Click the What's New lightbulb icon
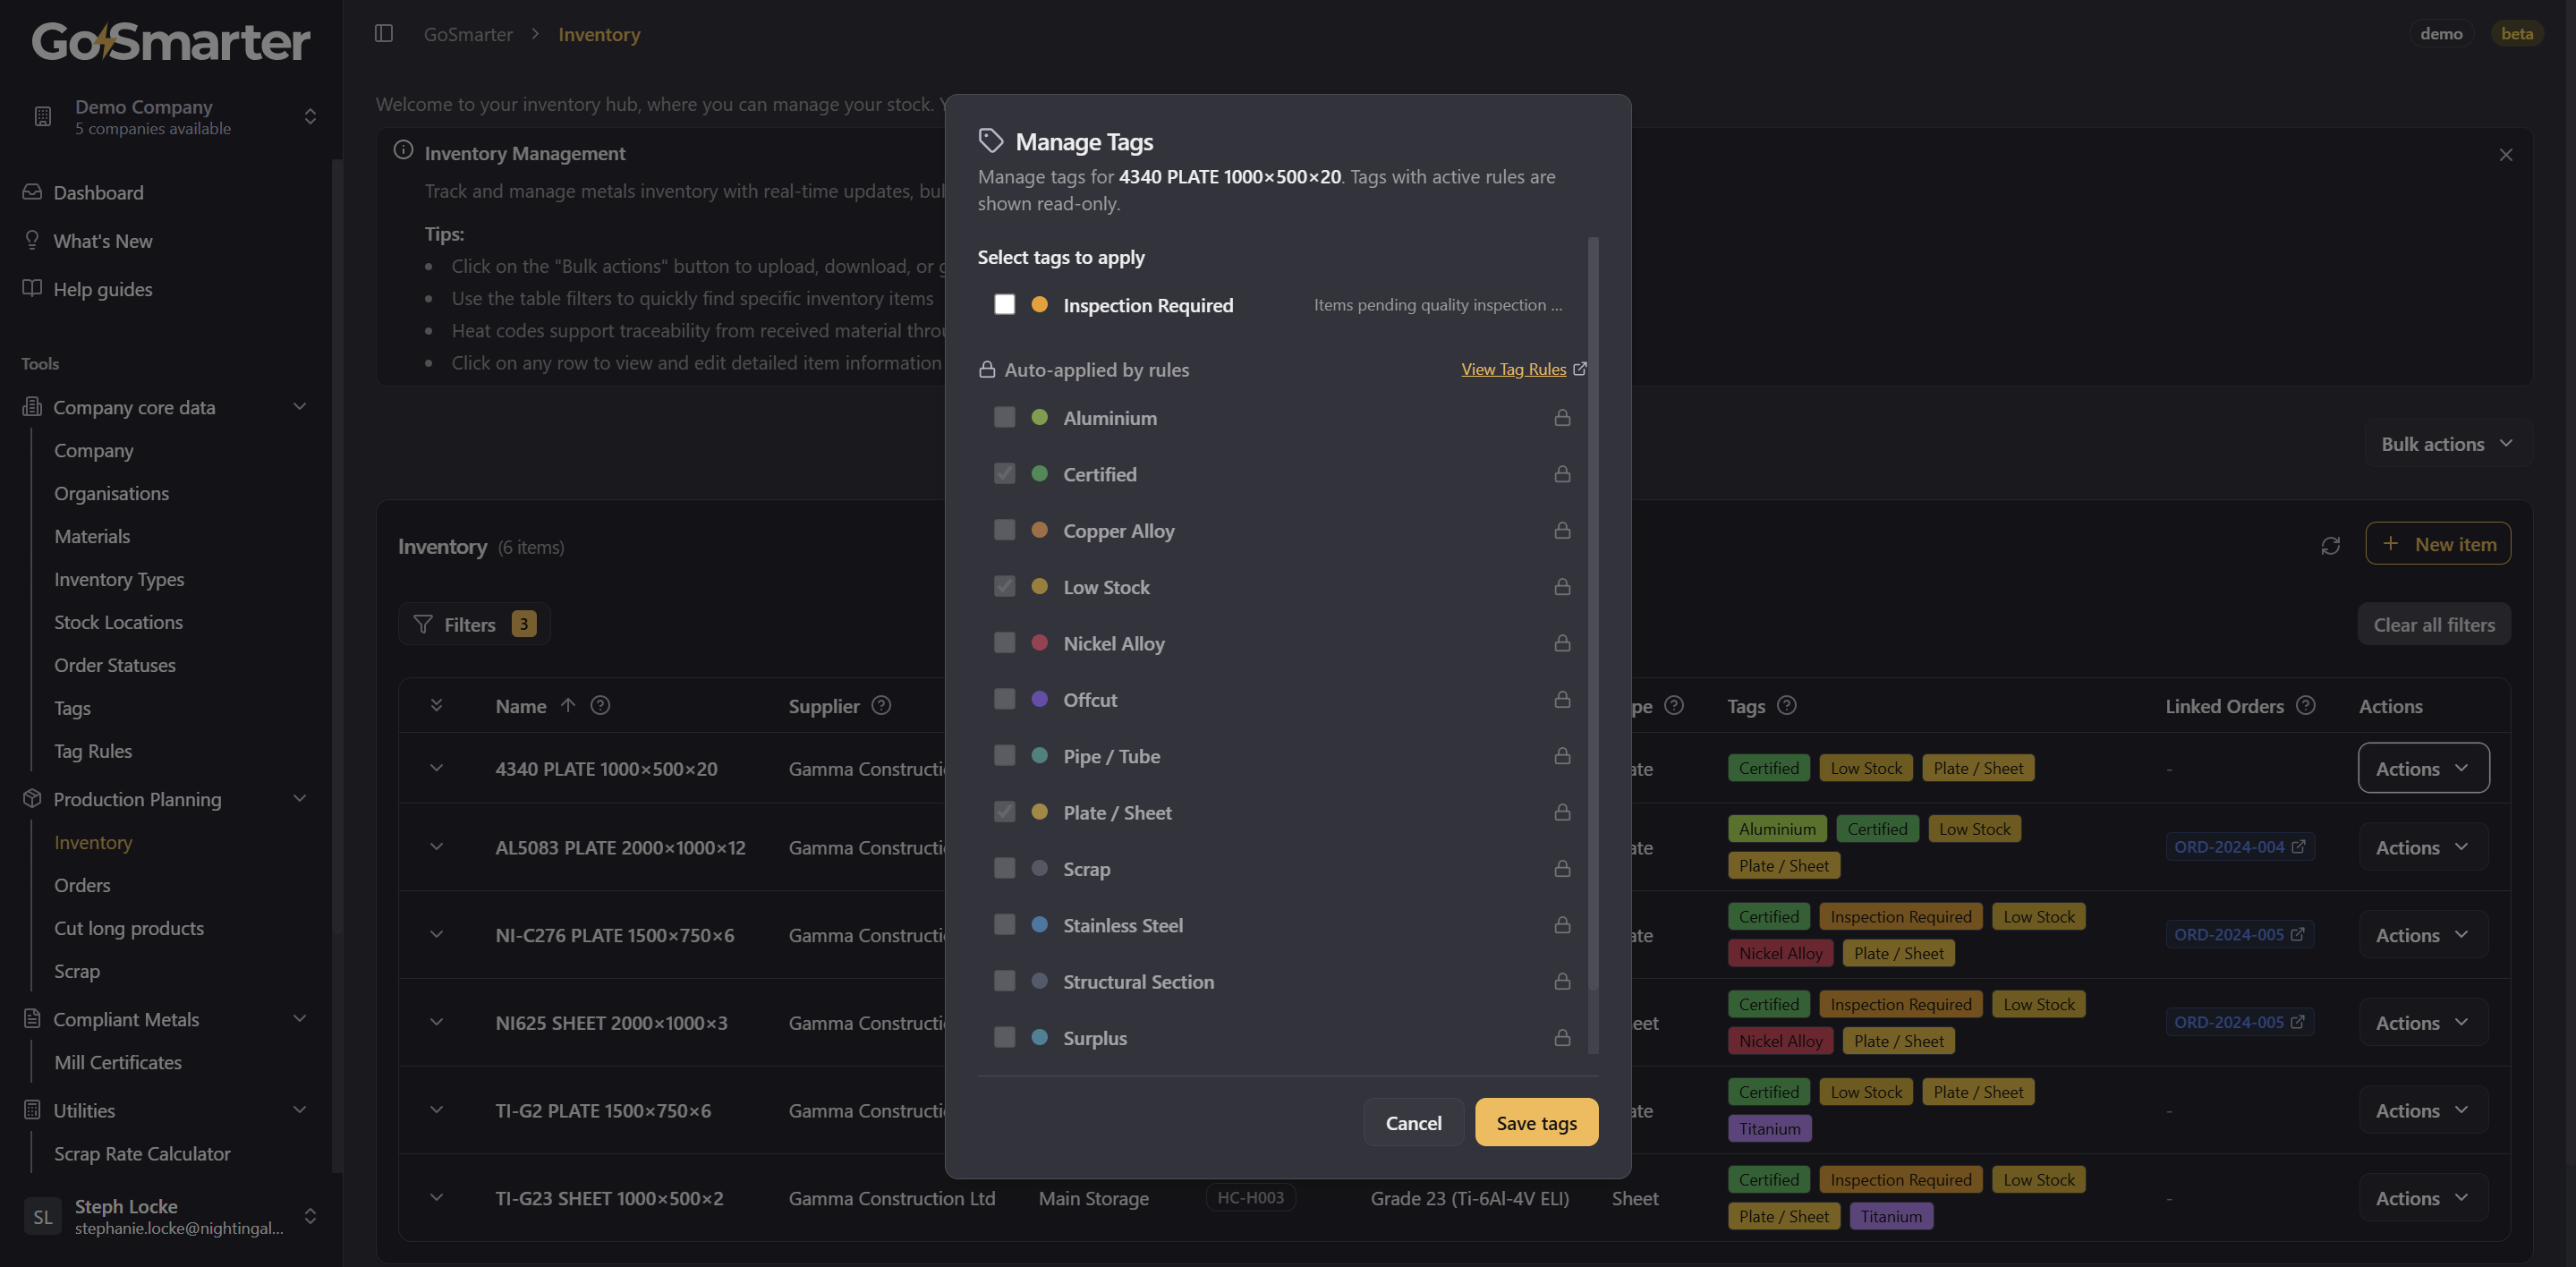This screenshot has height=1267, width=2576. 32,240
